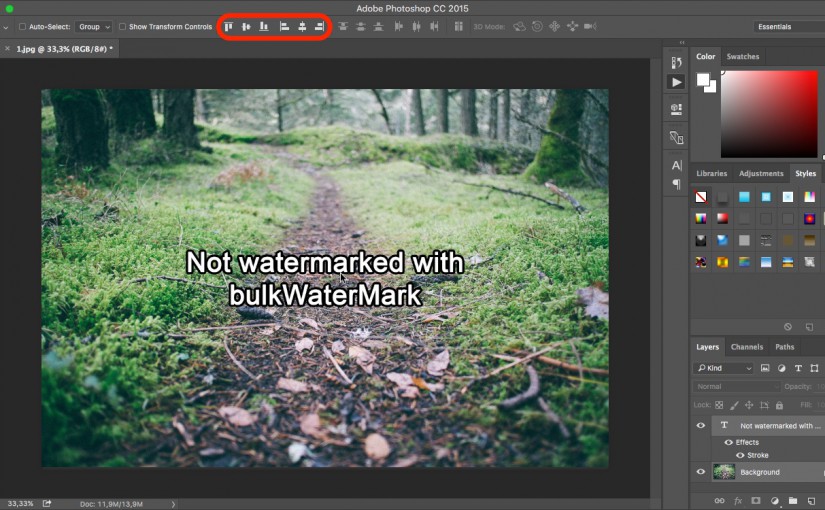Toggle lock position
Screen dimensions: 825x510
pyautogui.click(x=749, y=405)
